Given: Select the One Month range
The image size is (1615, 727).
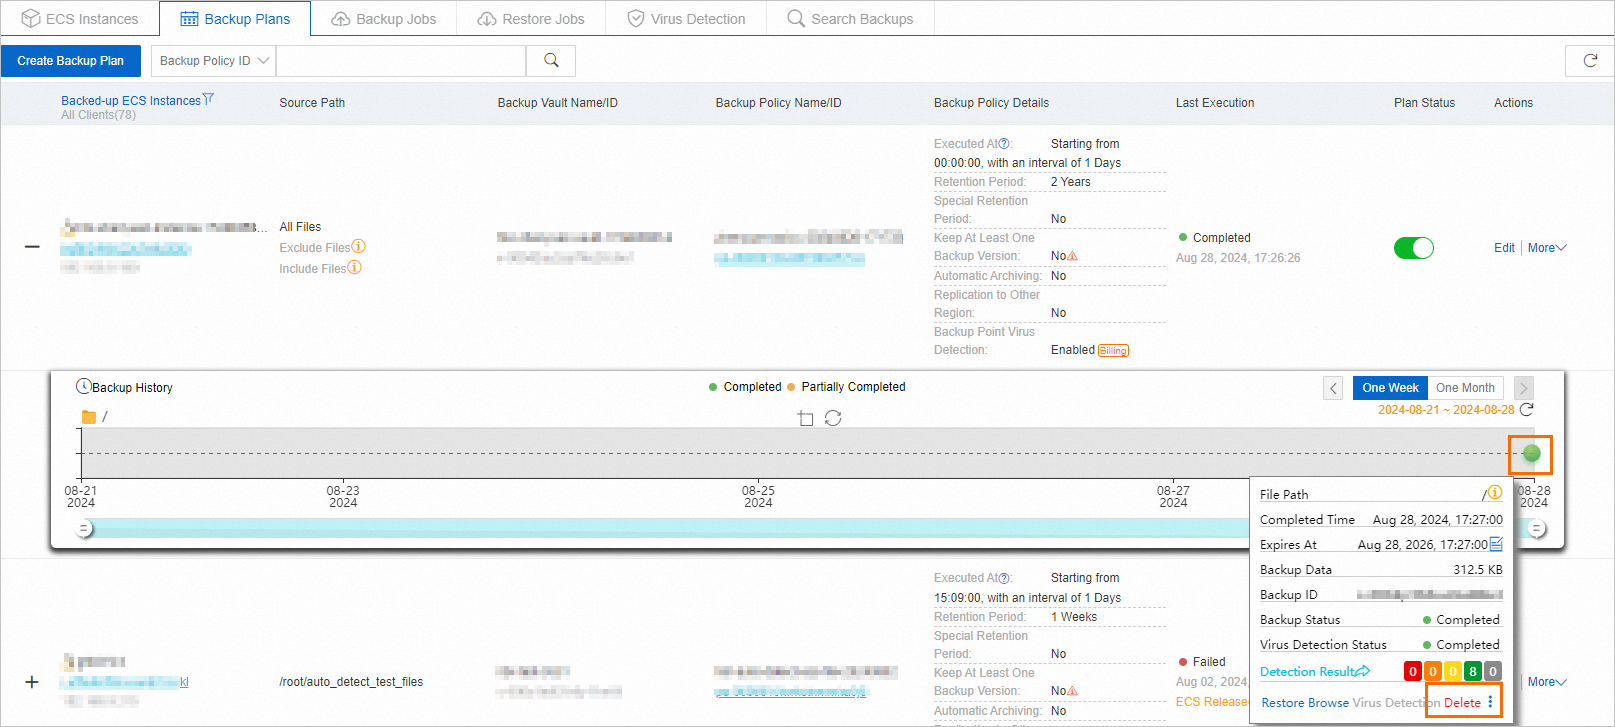Looking at the screenshot, I should pos(1465,388).
